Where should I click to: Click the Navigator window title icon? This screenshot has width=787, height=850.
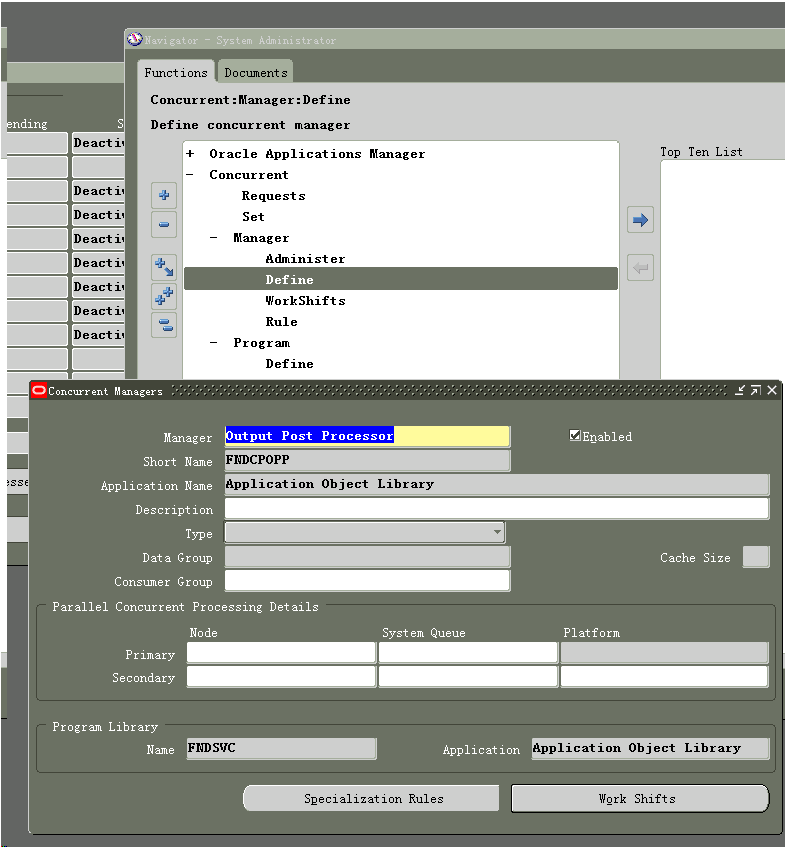point(134,40)
